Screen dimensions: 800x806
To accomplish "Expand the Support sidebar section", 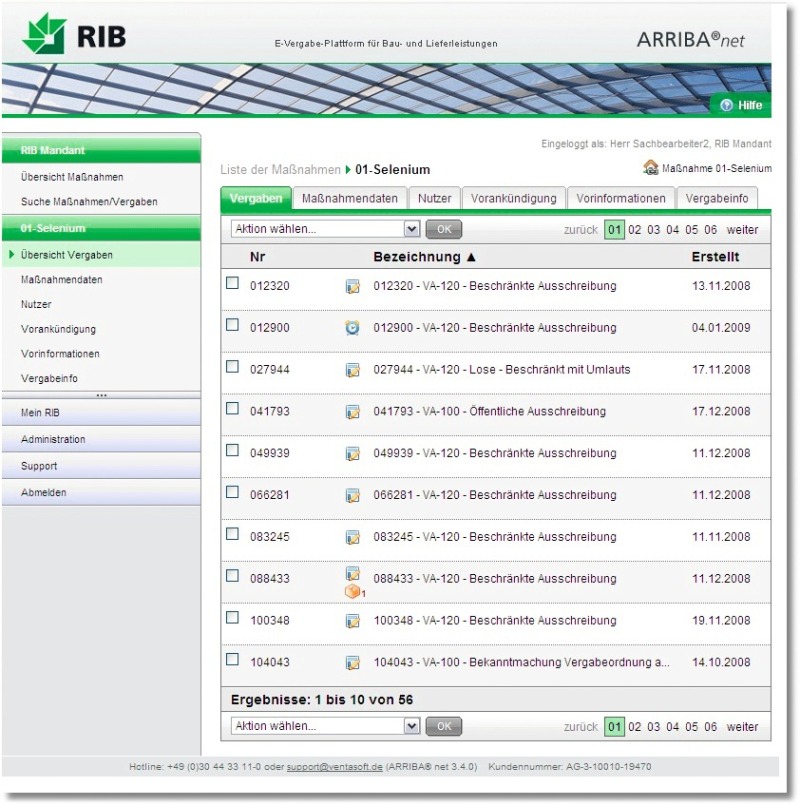I will coord(101,466).
